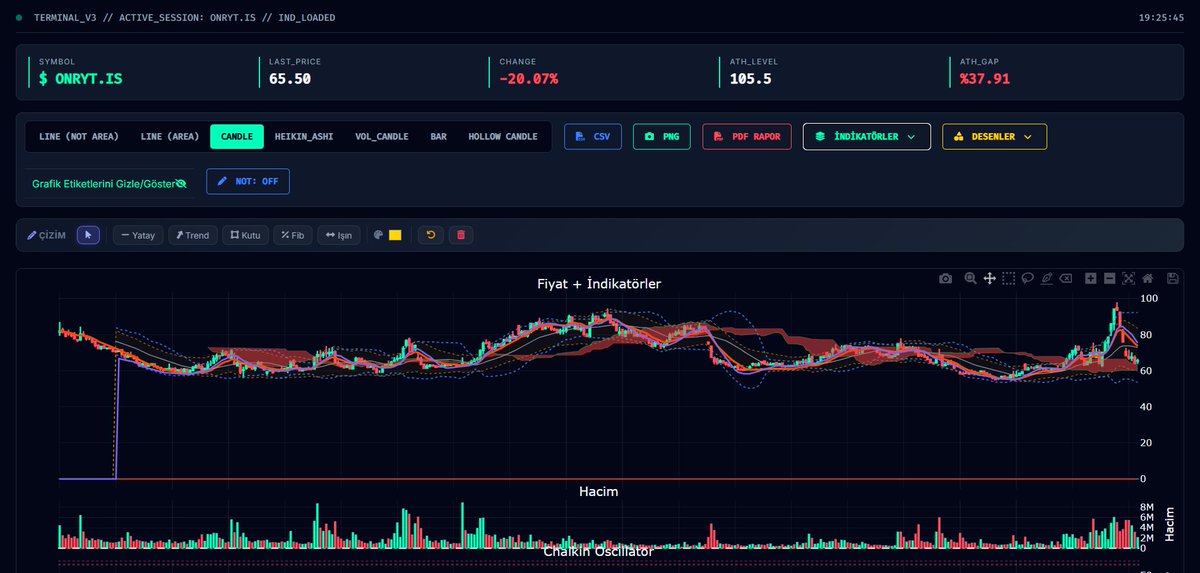Screen dimensions: 1200x573
Task: Switch chart type to HEIKIN_ASHI
Action: 304,136
